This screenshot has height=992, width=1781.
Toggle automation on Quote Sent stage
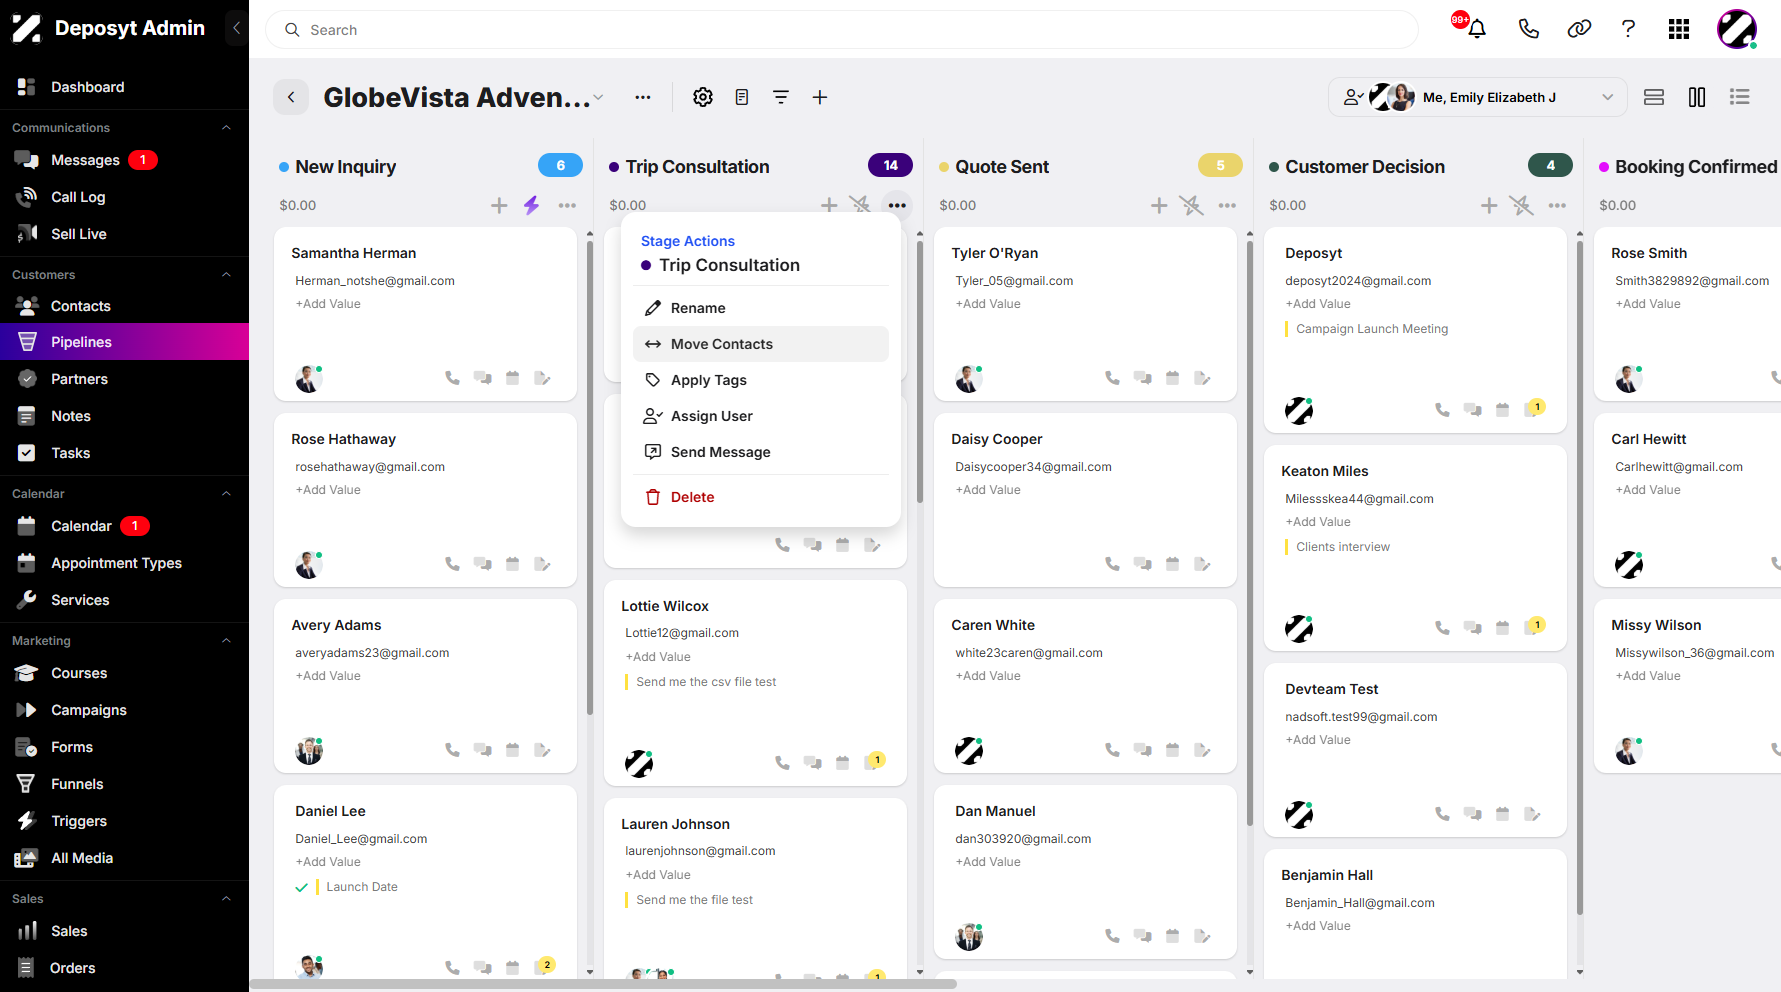click(1191, 205)
